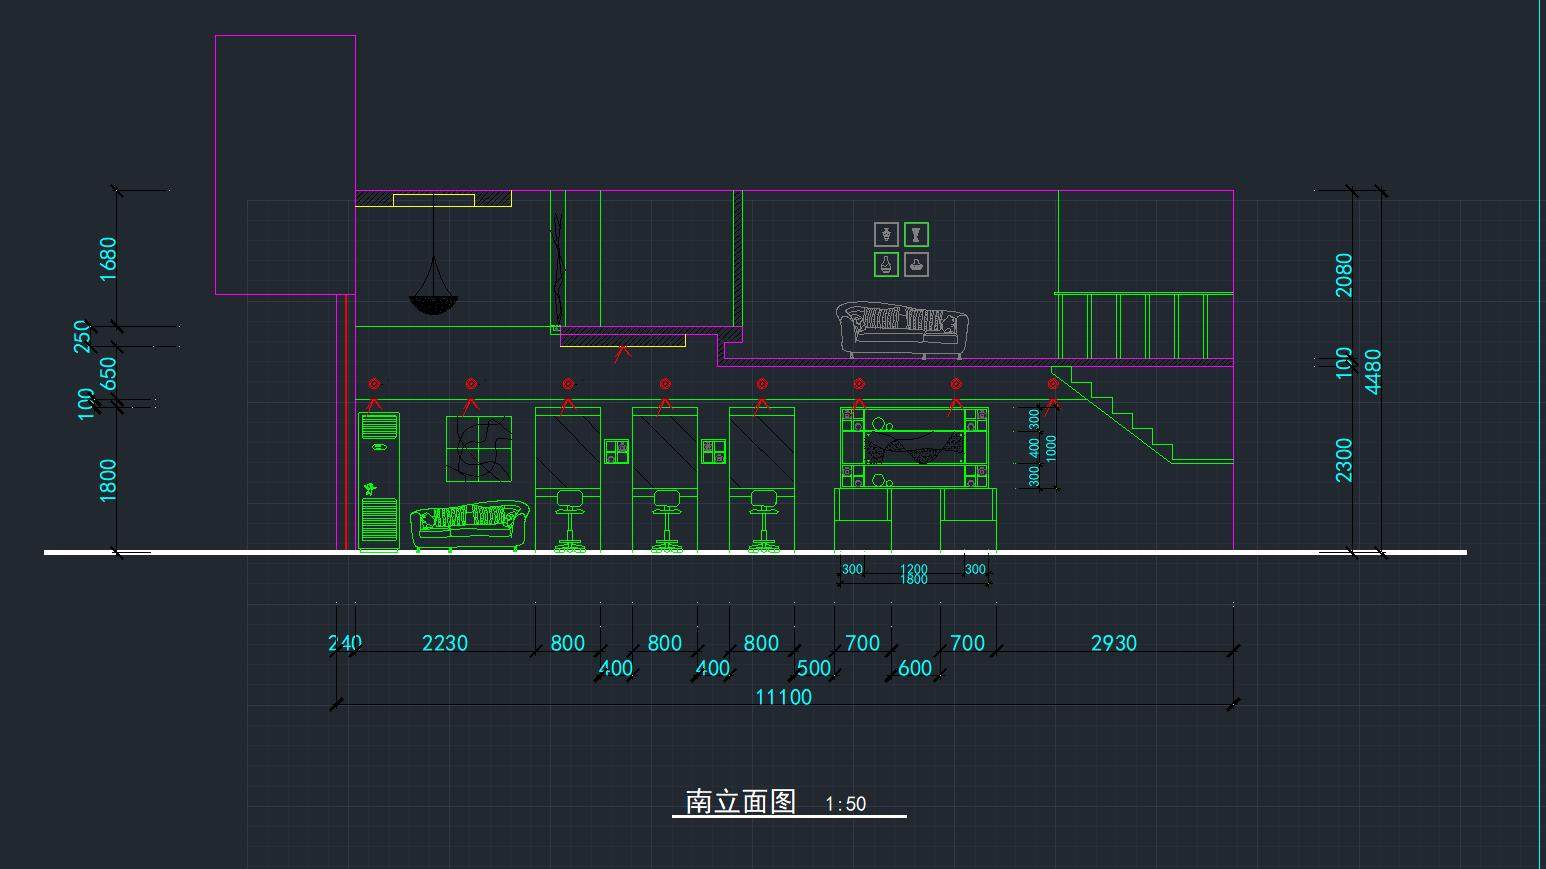This screenshot has height=869, width=1546.
Task: Click the standing air conditioner cabinet
Action: pos(379,481)
